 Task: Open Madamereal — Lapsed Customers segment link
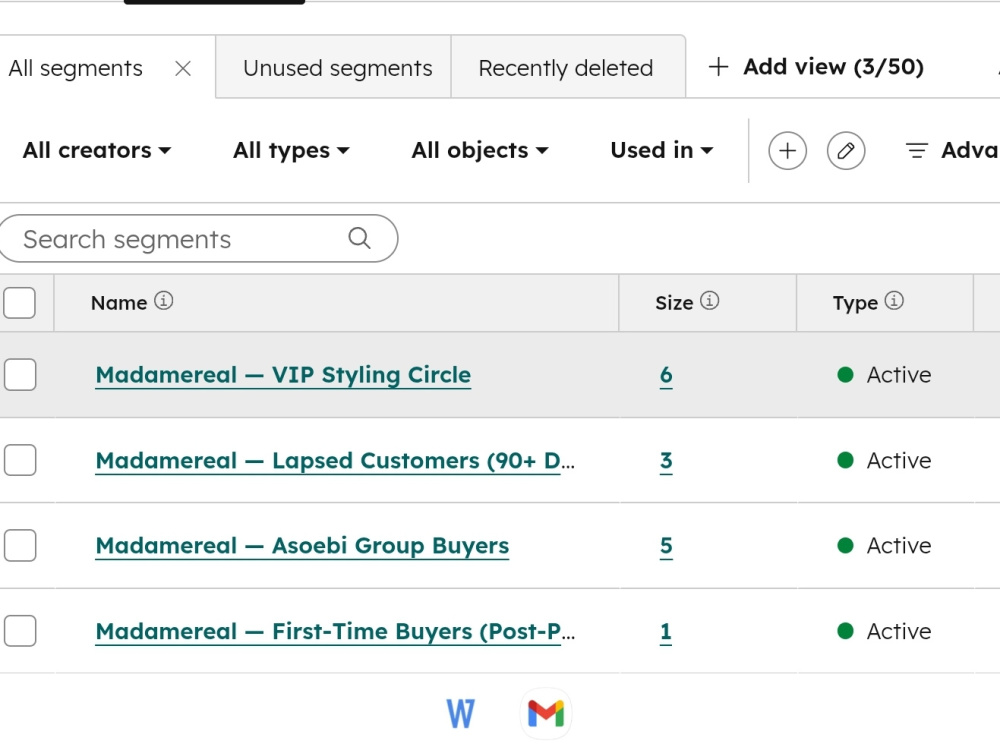tap(335, 460)
